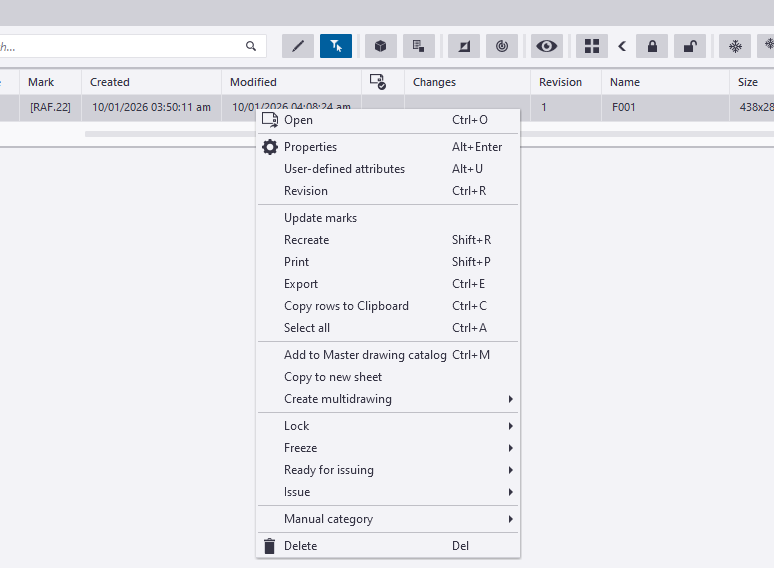The height and width of the screenshot is (568, 774).
Task: Click the diagonal-slash square toolbar icon
Action: coord(464,46)
